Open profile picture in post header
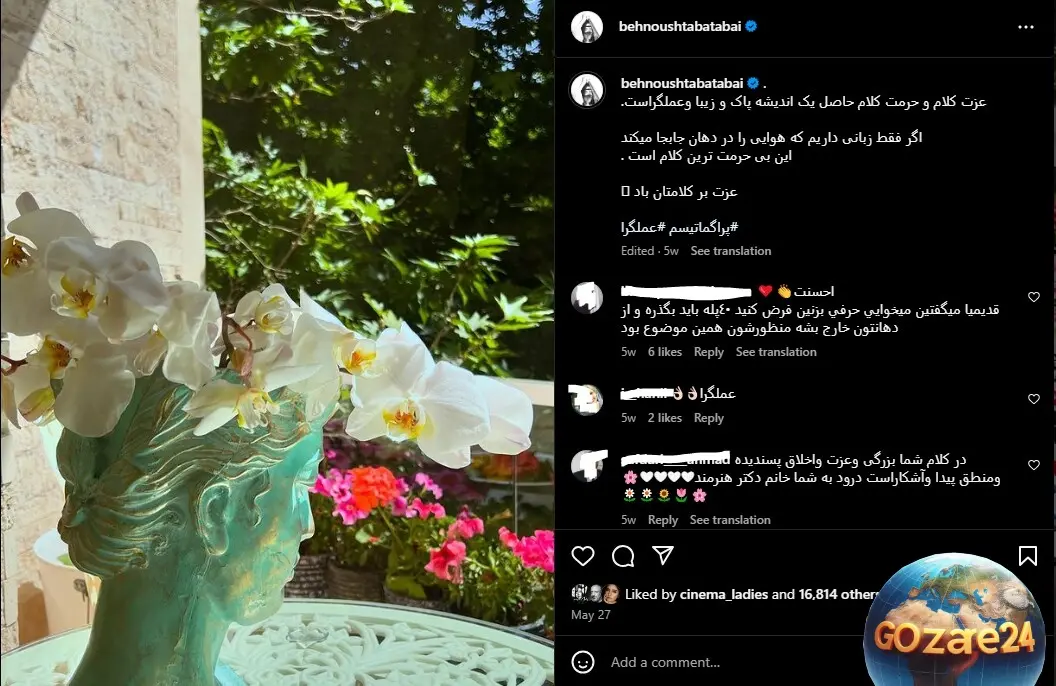Viewport: 1056px width, 686px height. (x=587, y=27)
